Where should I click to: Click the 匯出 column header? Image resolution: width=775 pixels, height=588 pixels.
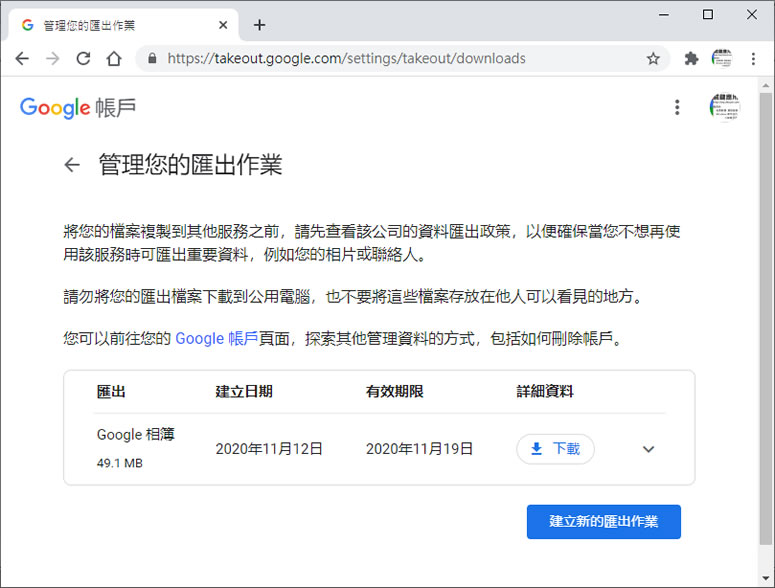click(111, 392)
